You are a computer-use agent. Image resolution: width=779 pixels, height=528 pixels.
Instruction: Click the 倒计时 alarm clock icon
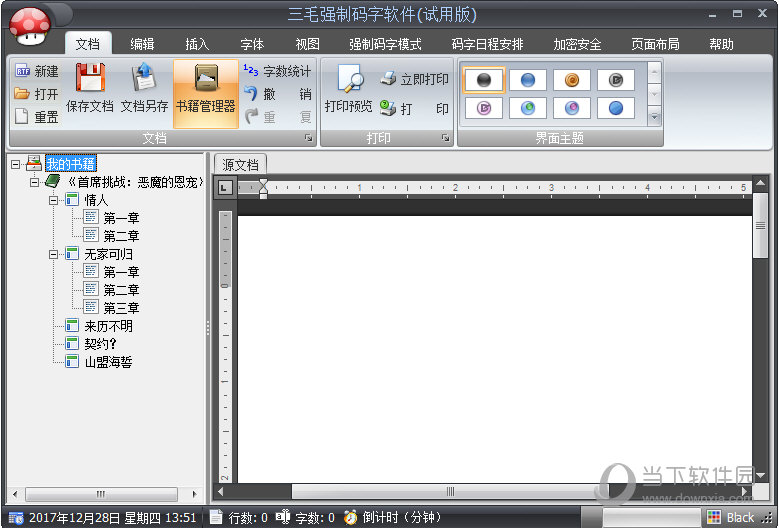point(350,517)
